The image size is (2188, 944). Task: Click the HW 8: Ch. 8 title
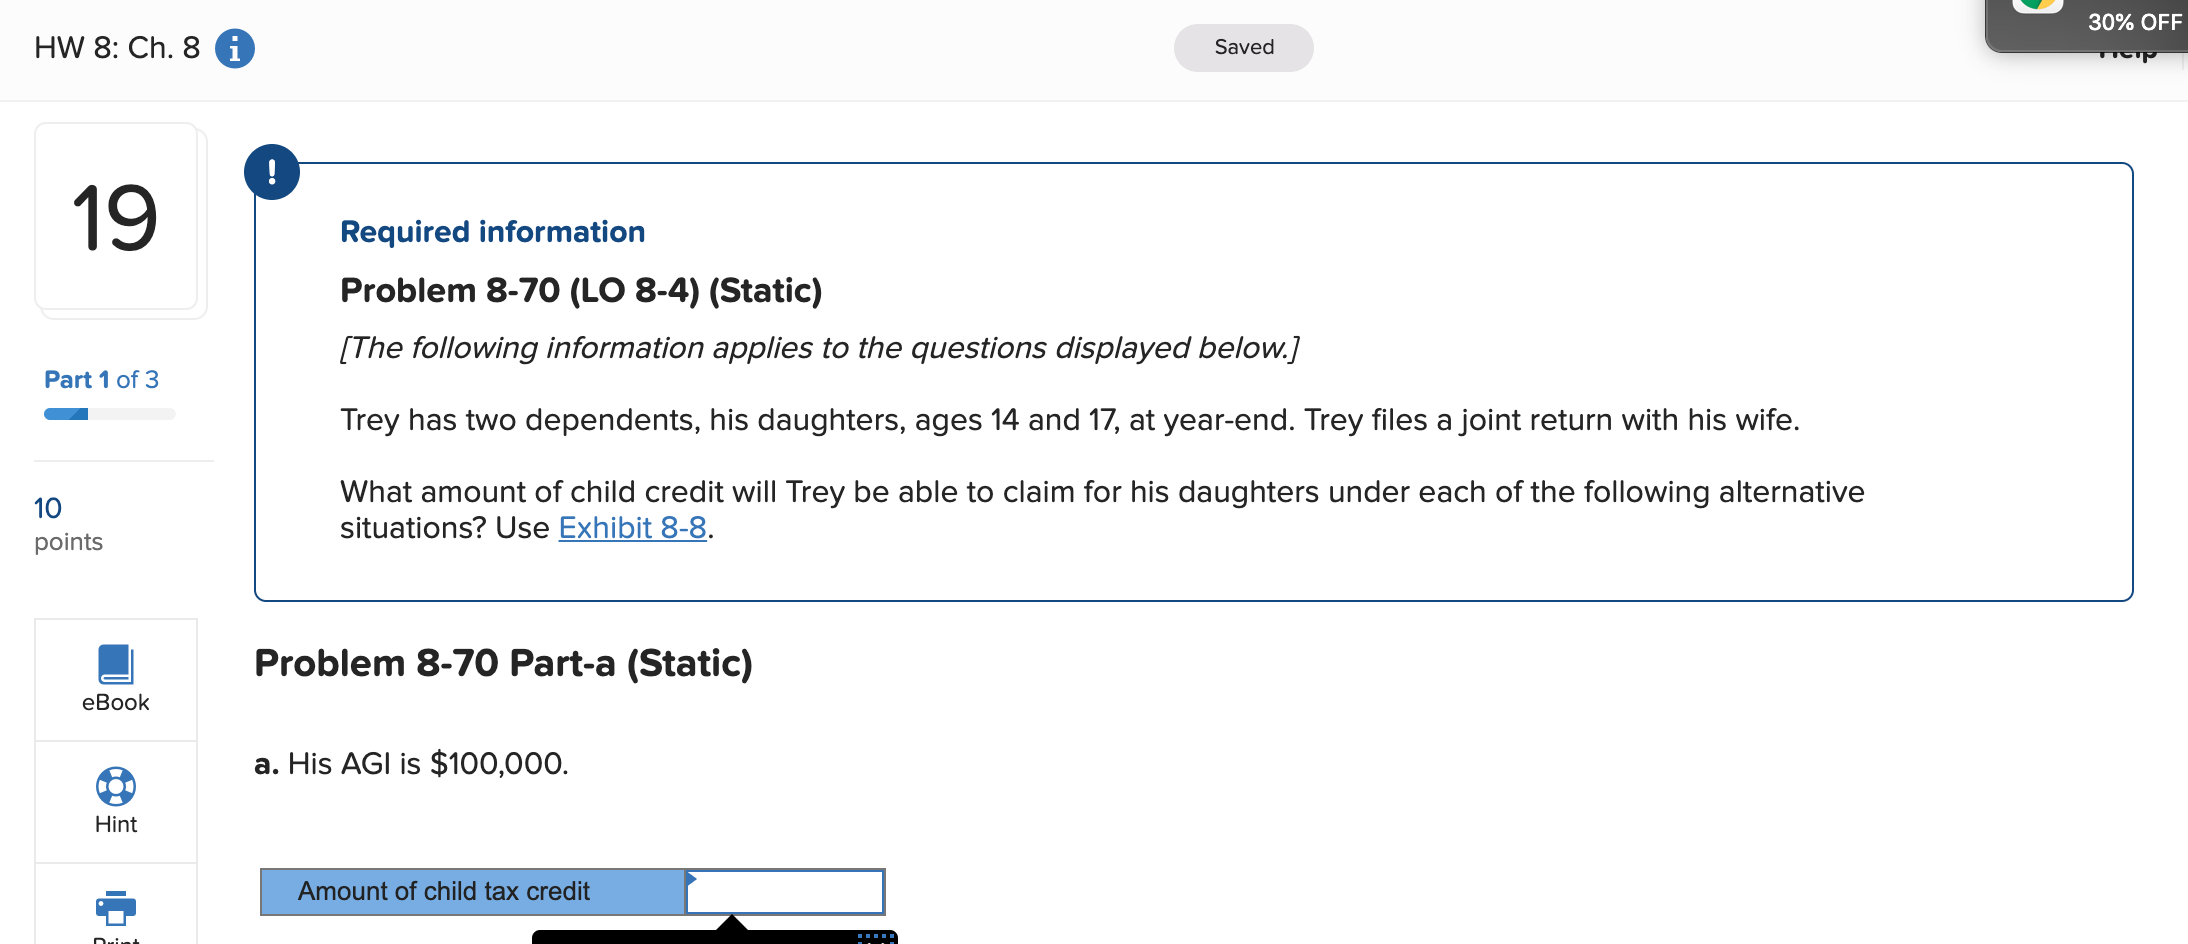(x=115, y=46)
